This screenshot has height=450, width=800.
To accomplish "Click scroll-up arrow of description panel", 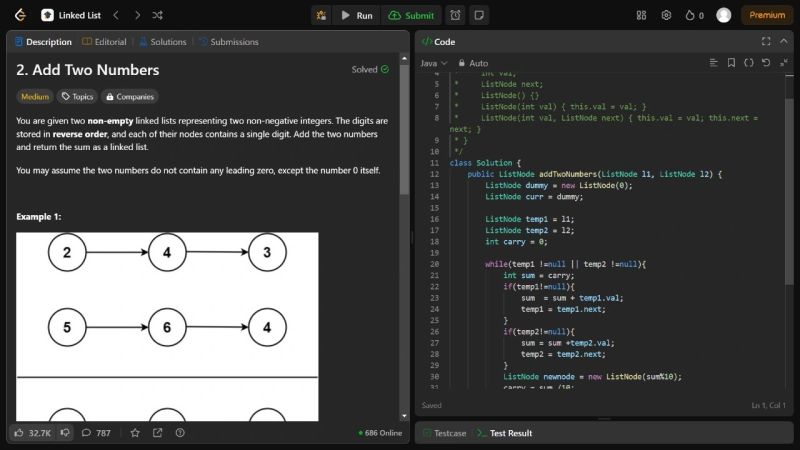I will coord(404,59).
